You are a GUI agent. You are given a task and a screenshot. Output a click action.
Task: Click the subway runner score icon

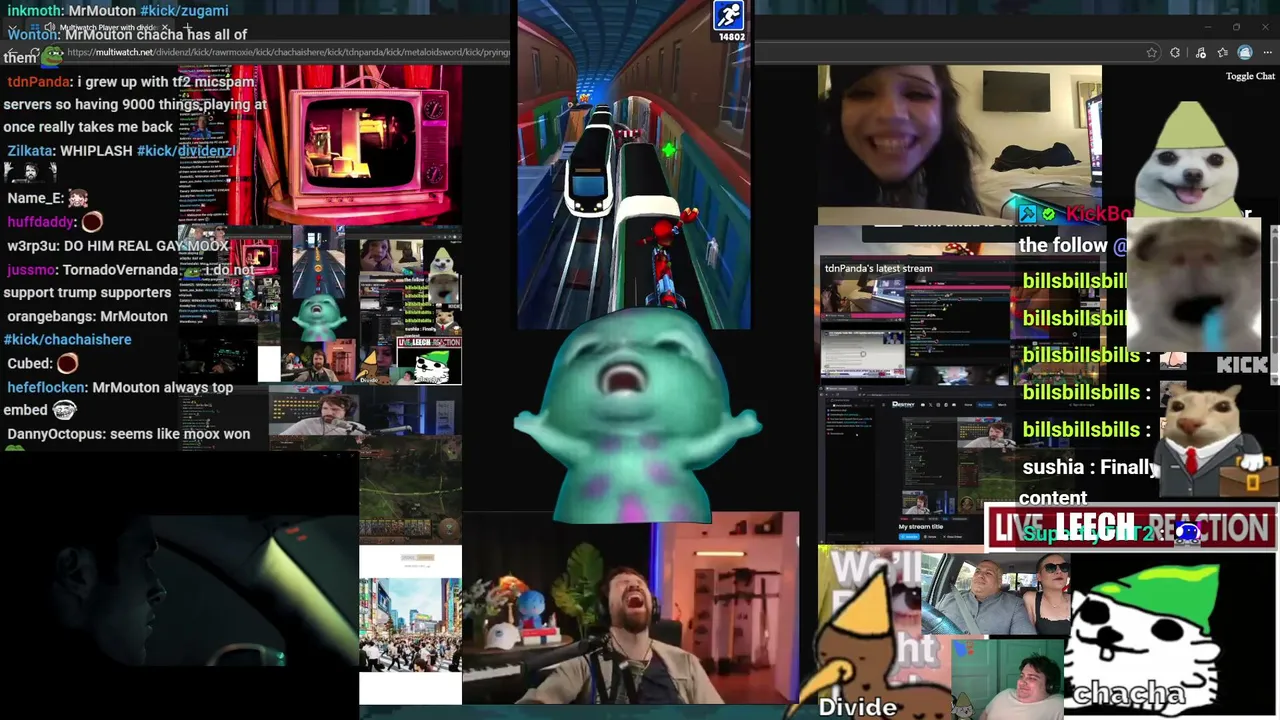[x=728, y=15]
